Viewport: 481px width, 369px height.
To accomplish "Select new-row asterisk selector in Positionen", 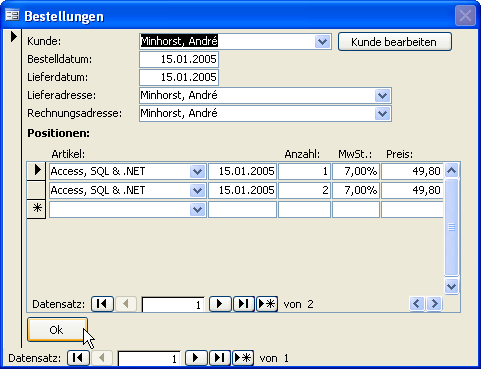I will click(36, 209).
